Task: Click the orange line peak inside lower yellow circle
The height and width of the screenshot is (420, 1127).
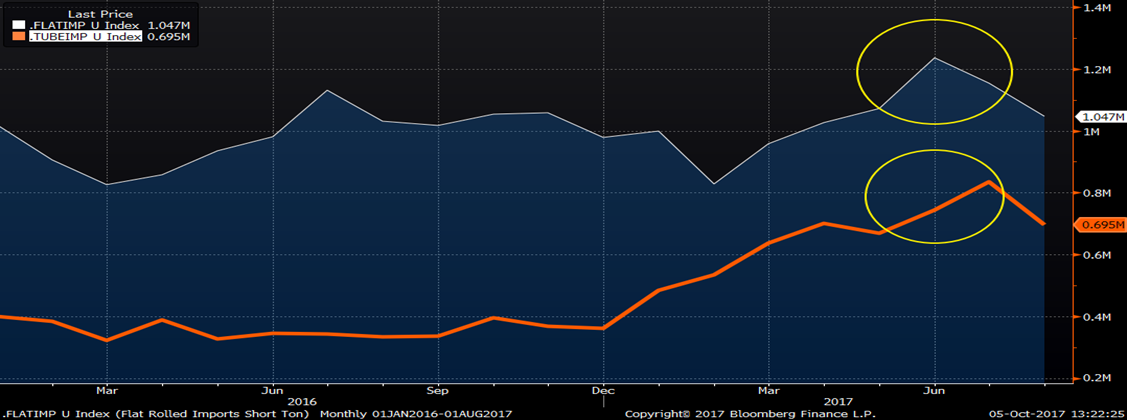Action: (x=989, y=182)
